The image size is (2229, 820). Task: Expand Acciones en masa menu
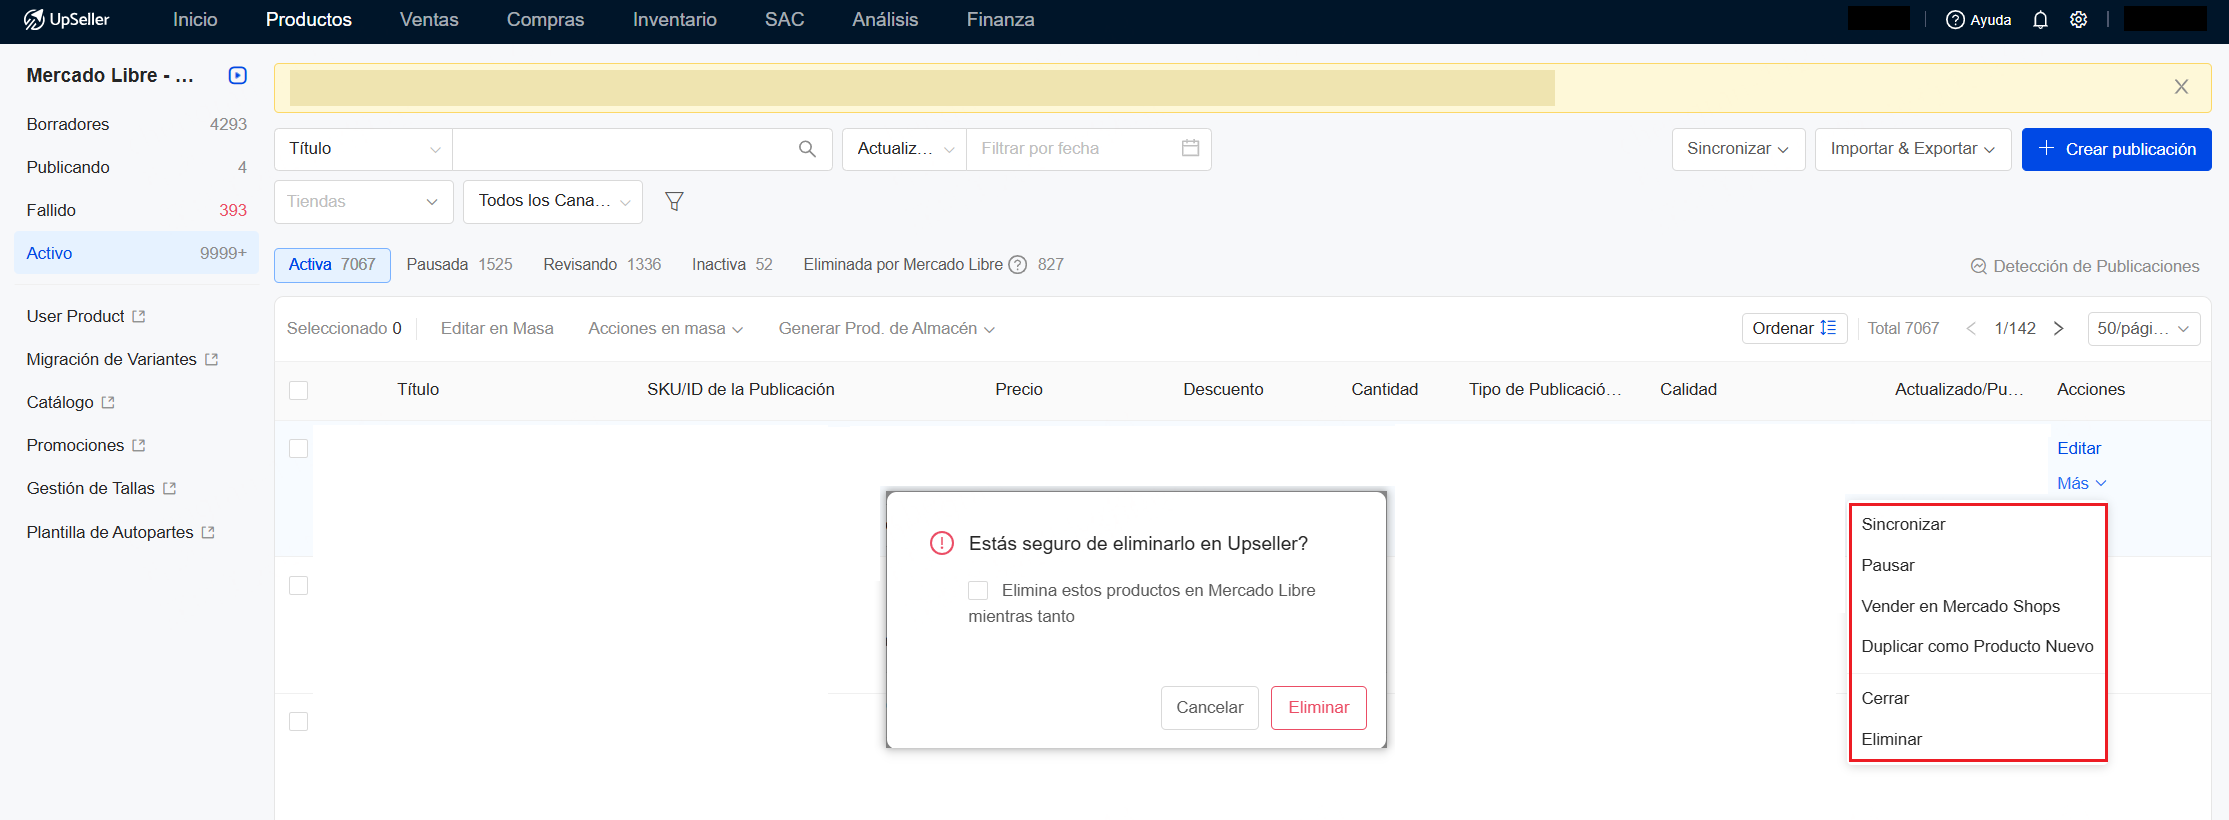coord(665,328)
